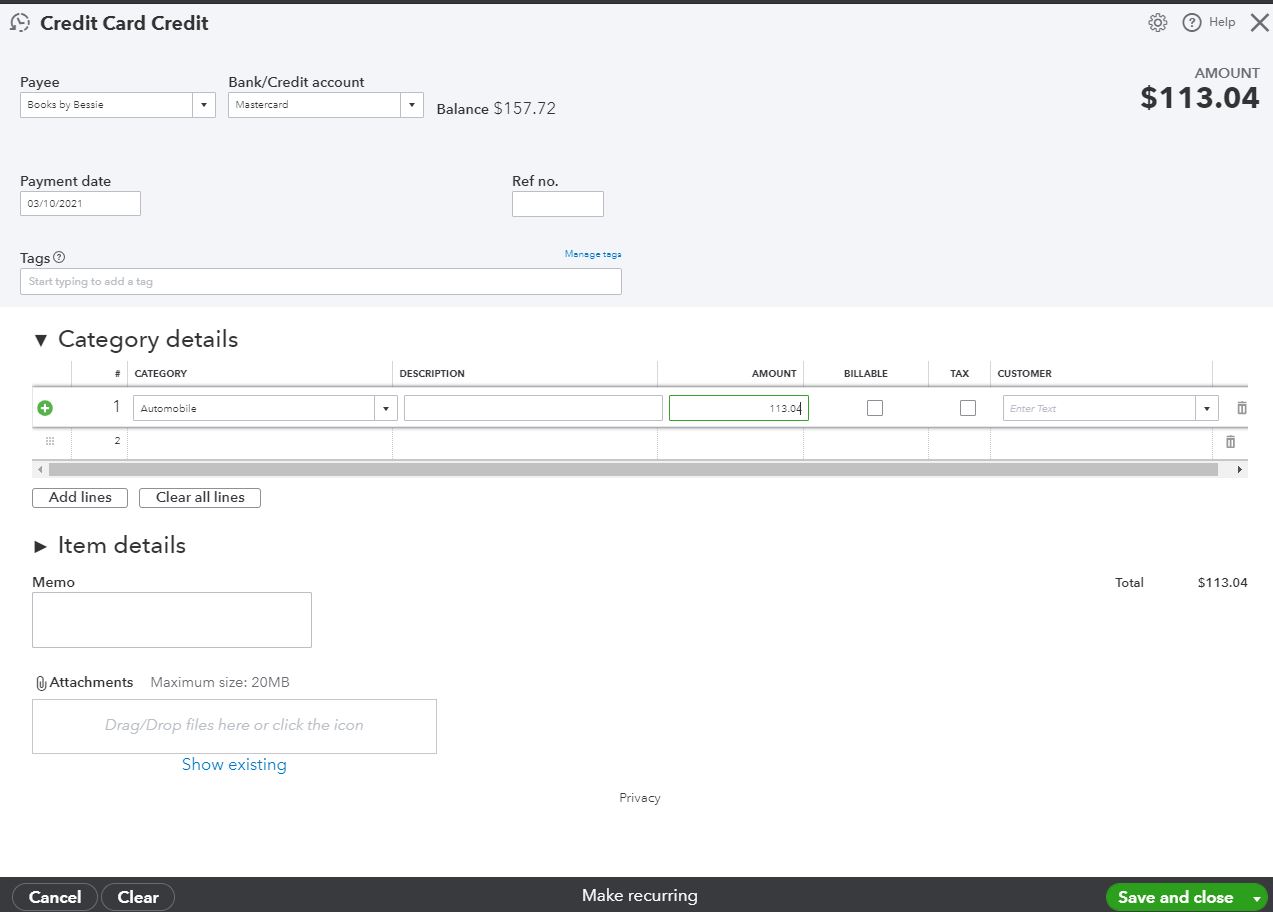Open Manage tags
Viewport: 1273px width, 912px height.
click(x=593, y=254)
